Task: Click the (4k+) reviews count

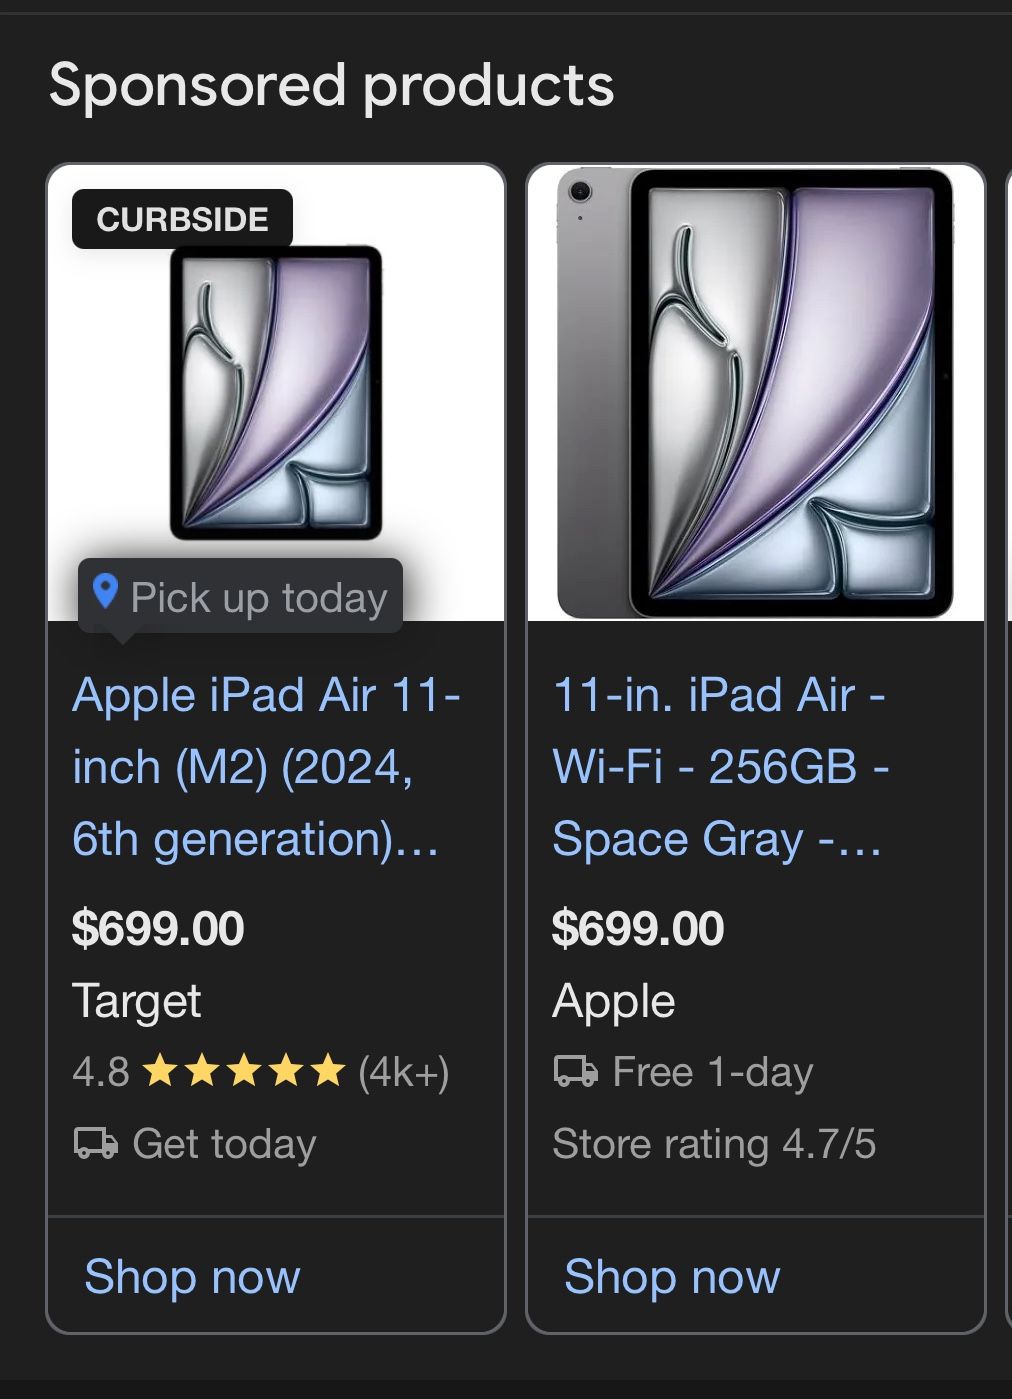Action: click(404, 1073)
